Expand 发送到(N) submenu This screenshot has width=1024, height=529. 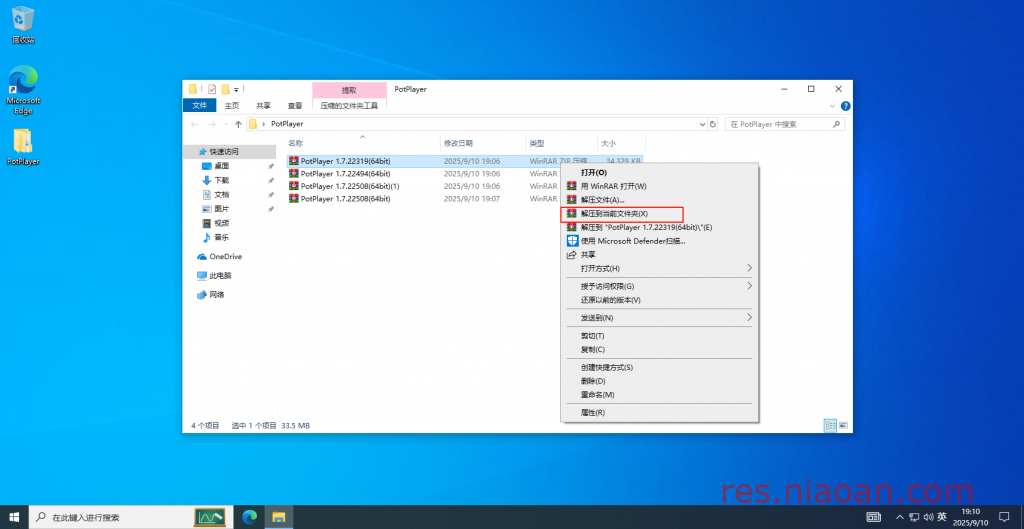point(660,317)
